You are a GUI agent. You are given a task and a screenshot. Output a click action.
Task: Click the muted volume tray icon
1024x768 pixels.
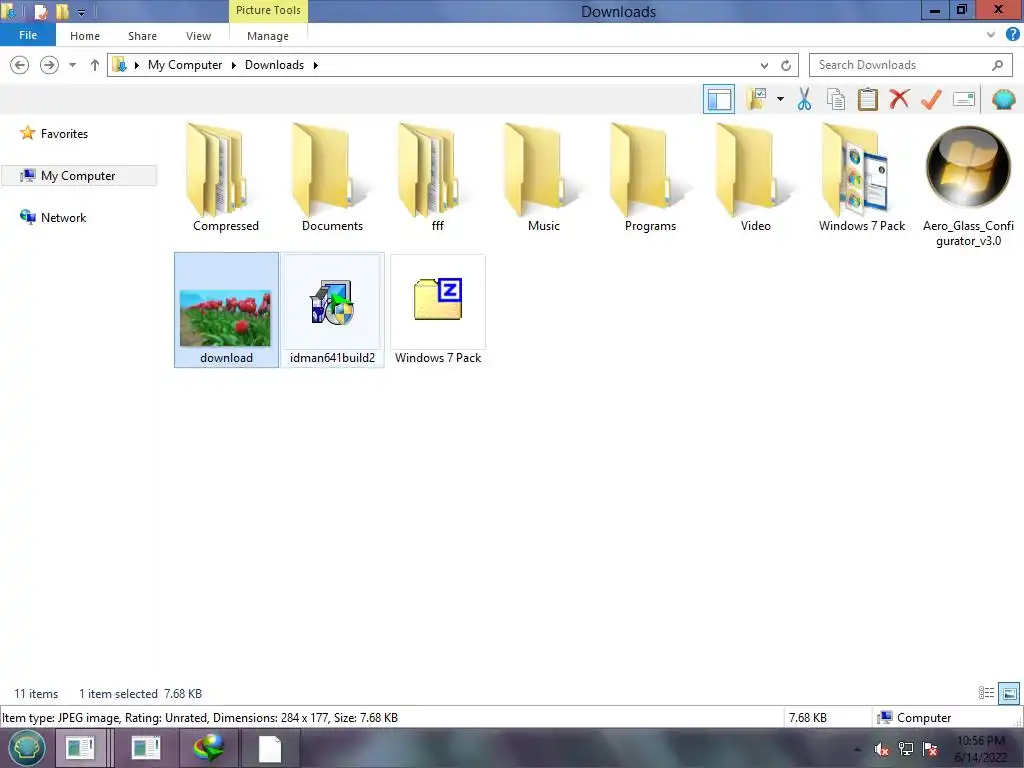click(881, 749)
